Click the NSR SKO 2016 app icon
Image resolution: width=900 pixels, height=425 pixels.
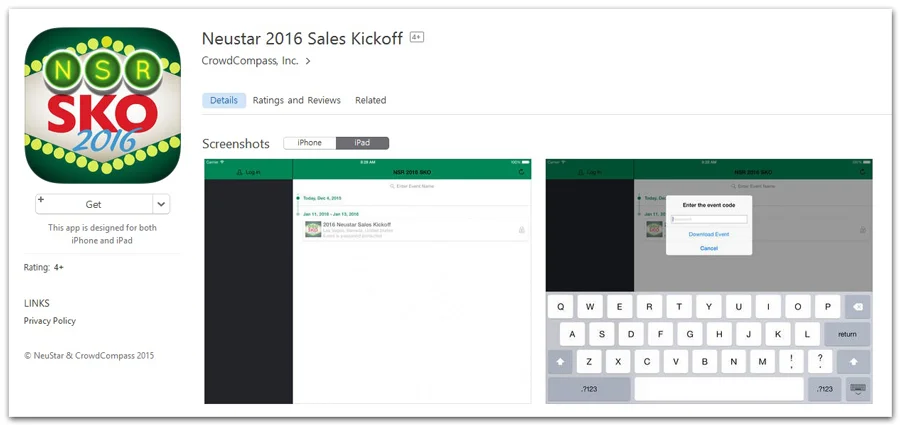pos(103,106)
